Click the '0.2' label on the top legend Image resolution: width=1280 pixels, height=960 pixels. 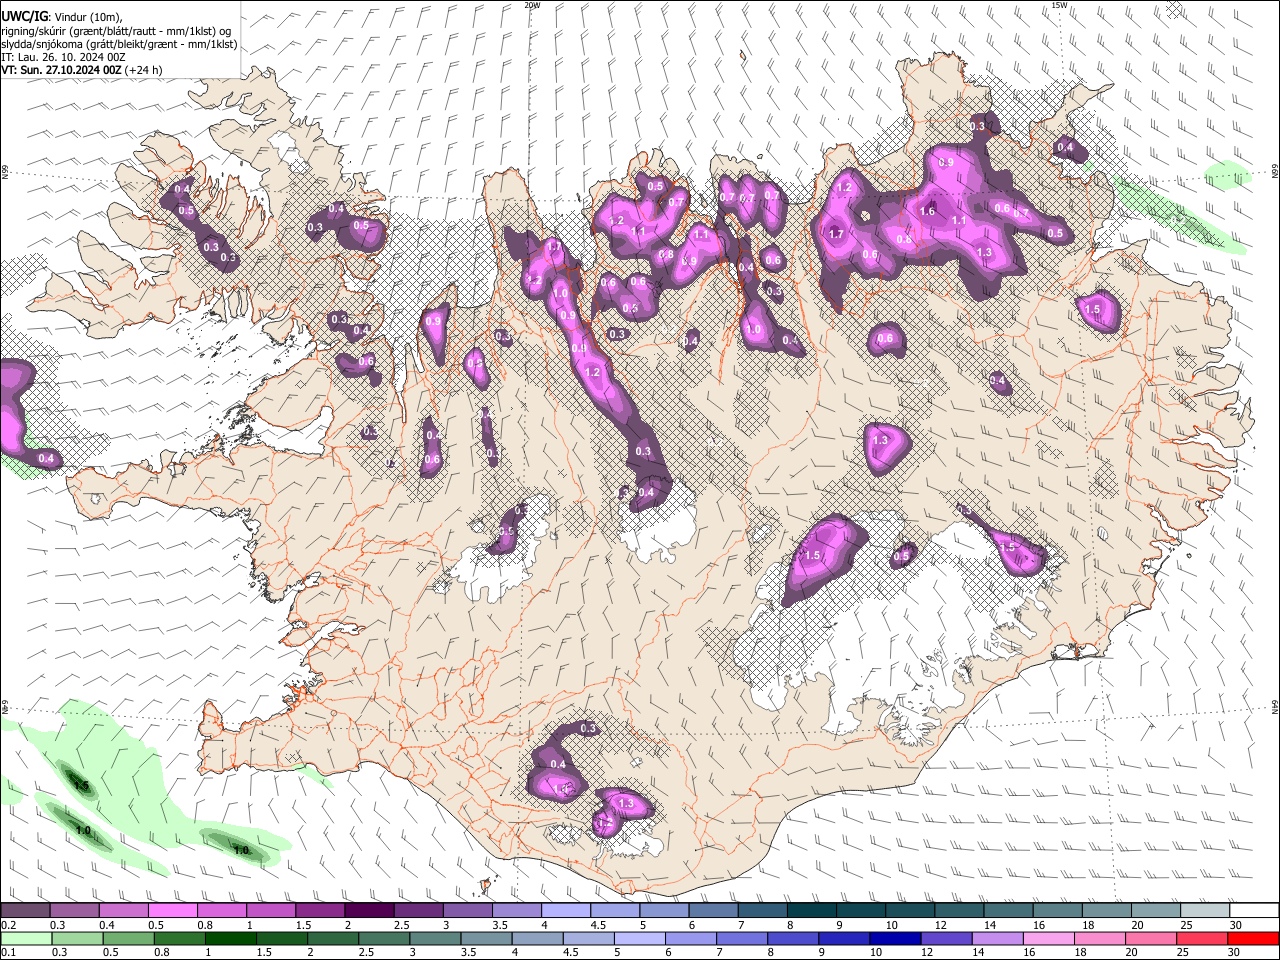click(x=8, y=925)
